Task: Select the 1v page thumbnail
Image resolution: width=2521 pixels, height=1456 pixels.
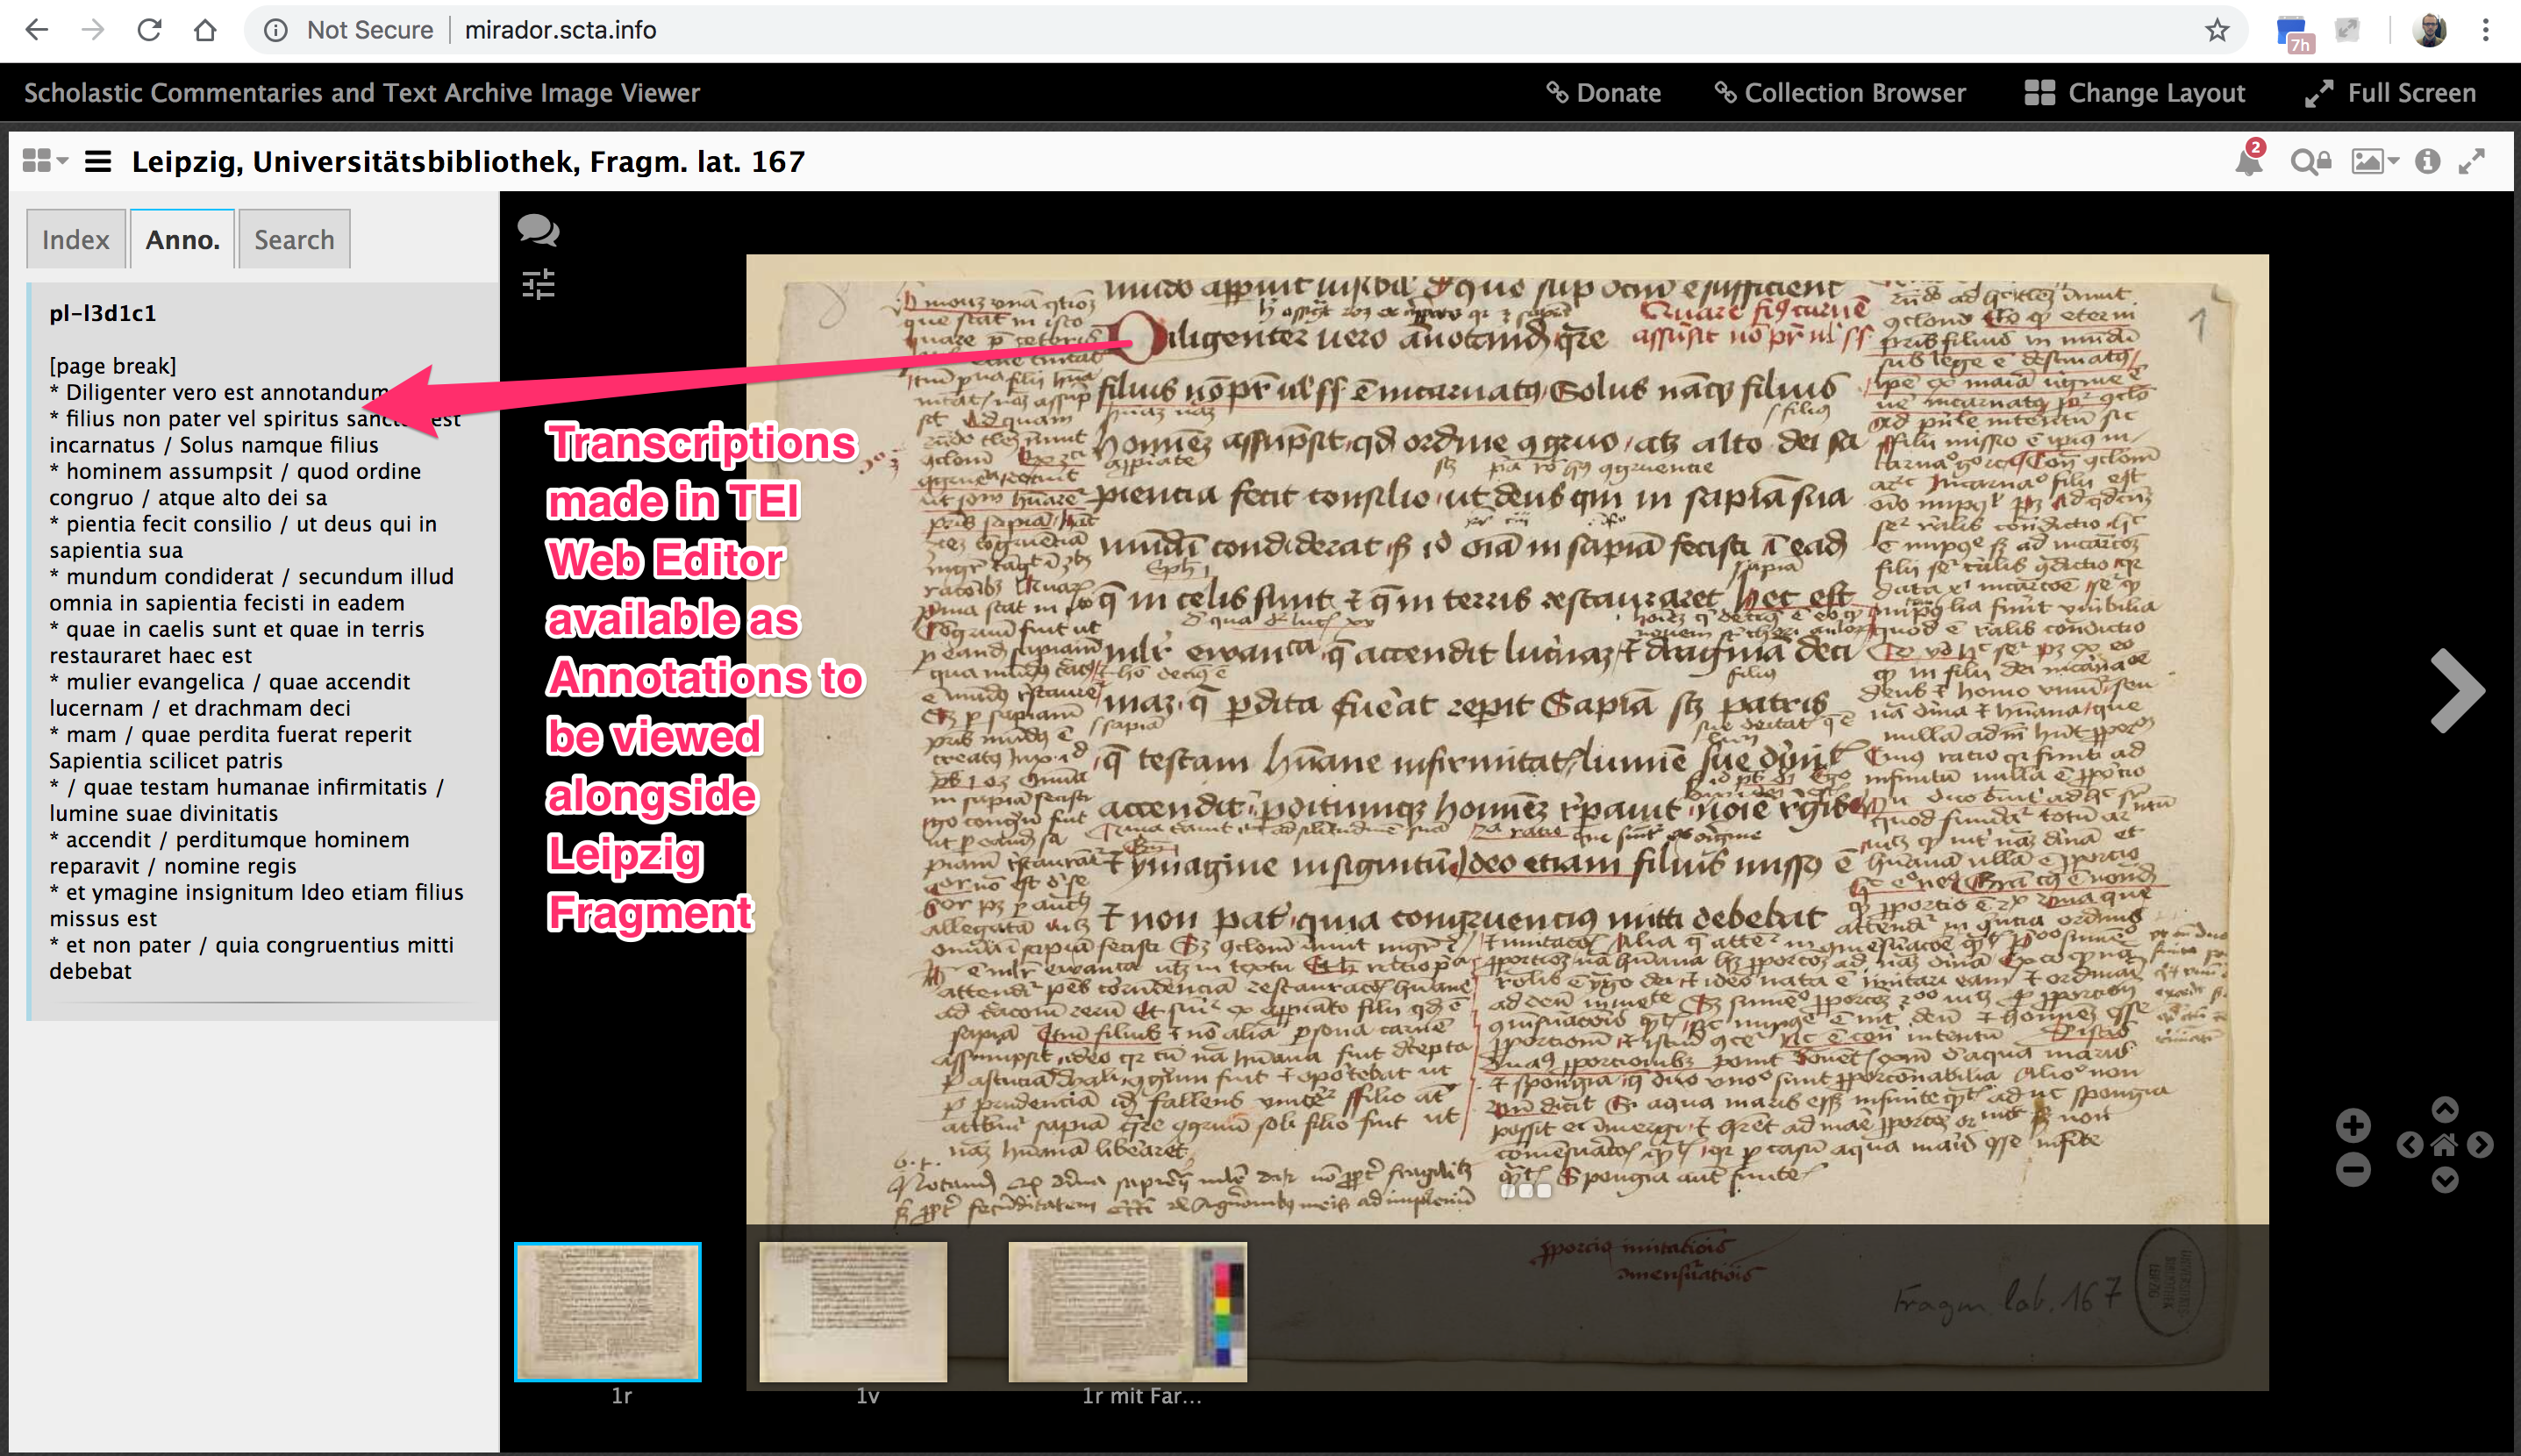Action: coord(853,1311)
